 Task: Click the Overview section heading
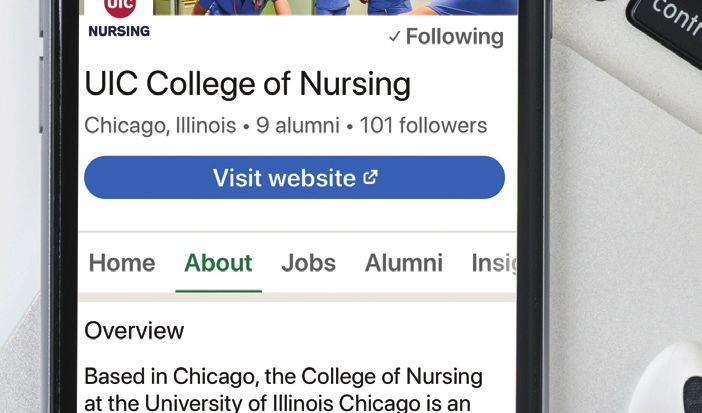(x=134, y=330)
